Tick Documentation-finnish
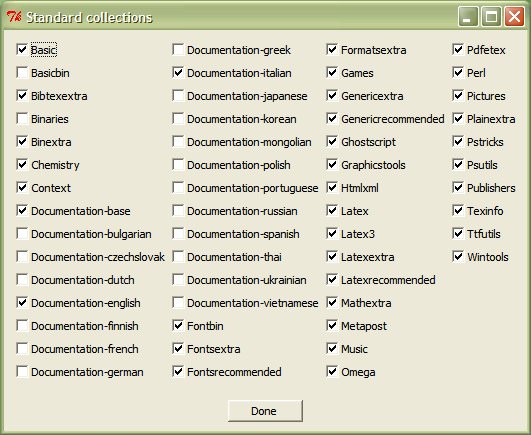This screenshot has width=531, height=435. click(22, 326)
